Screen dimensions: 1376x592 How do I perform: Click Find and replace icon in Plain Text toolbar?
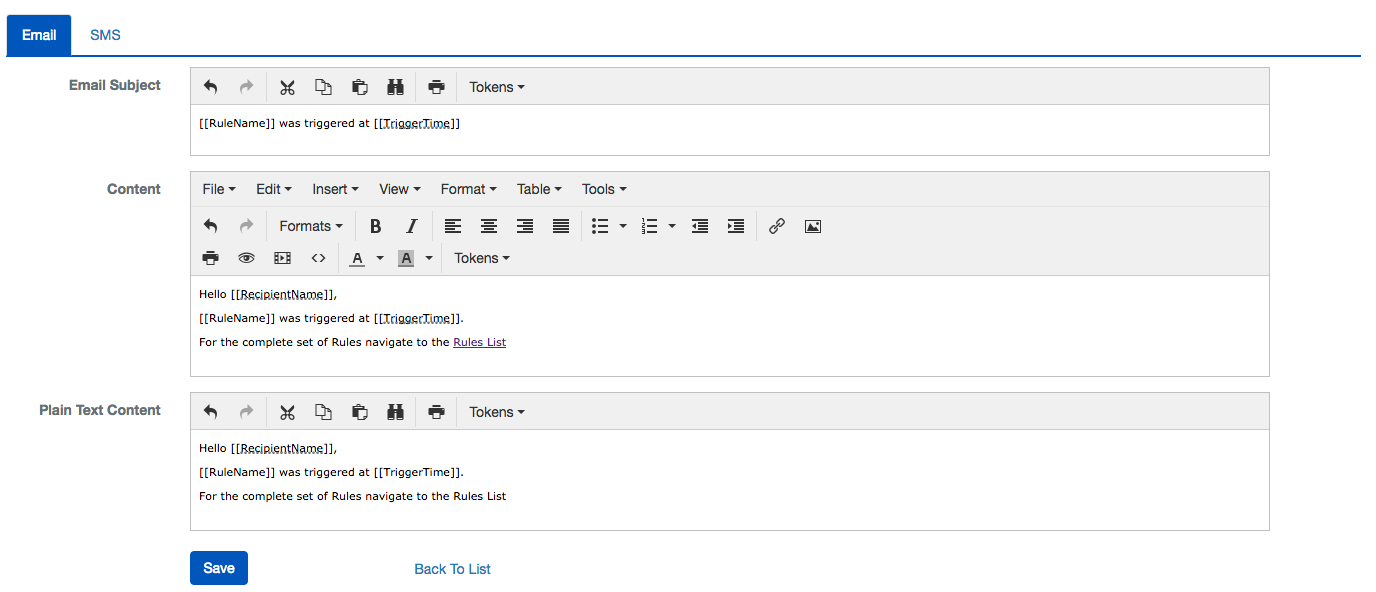395,412
